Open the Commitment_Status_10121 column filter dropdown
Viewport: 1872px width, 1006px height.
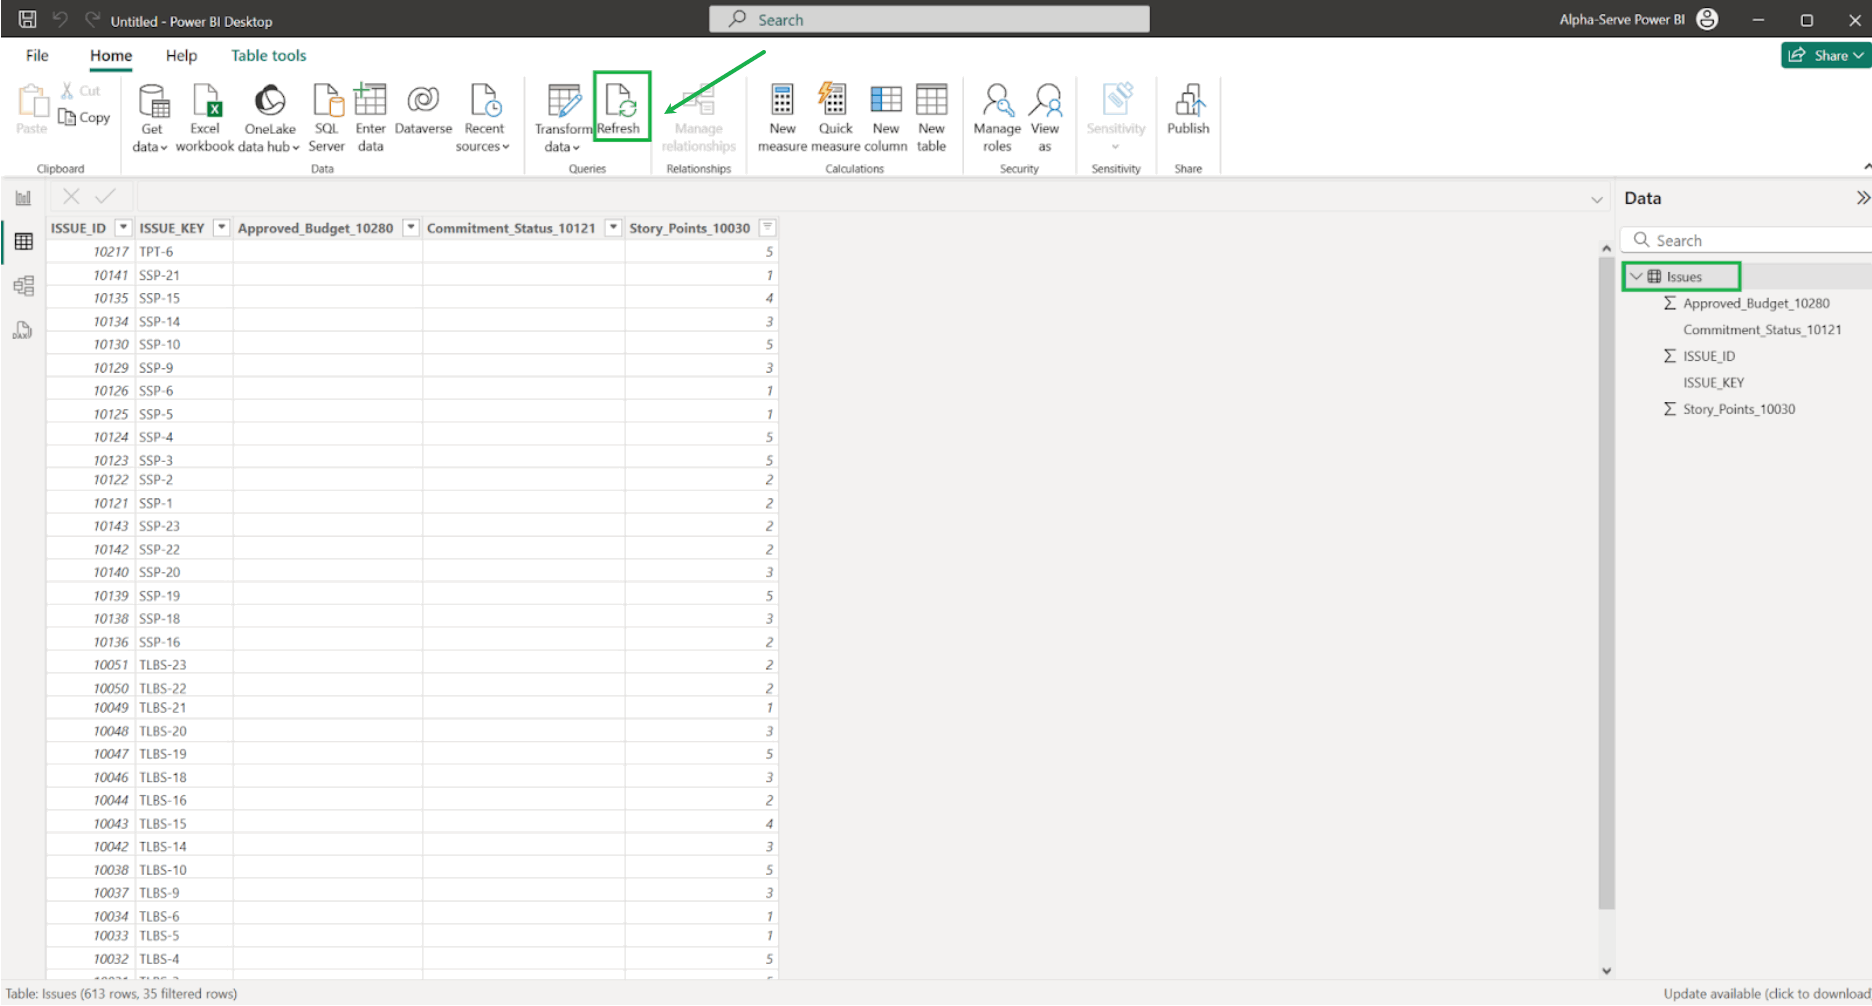click(613, 228)
